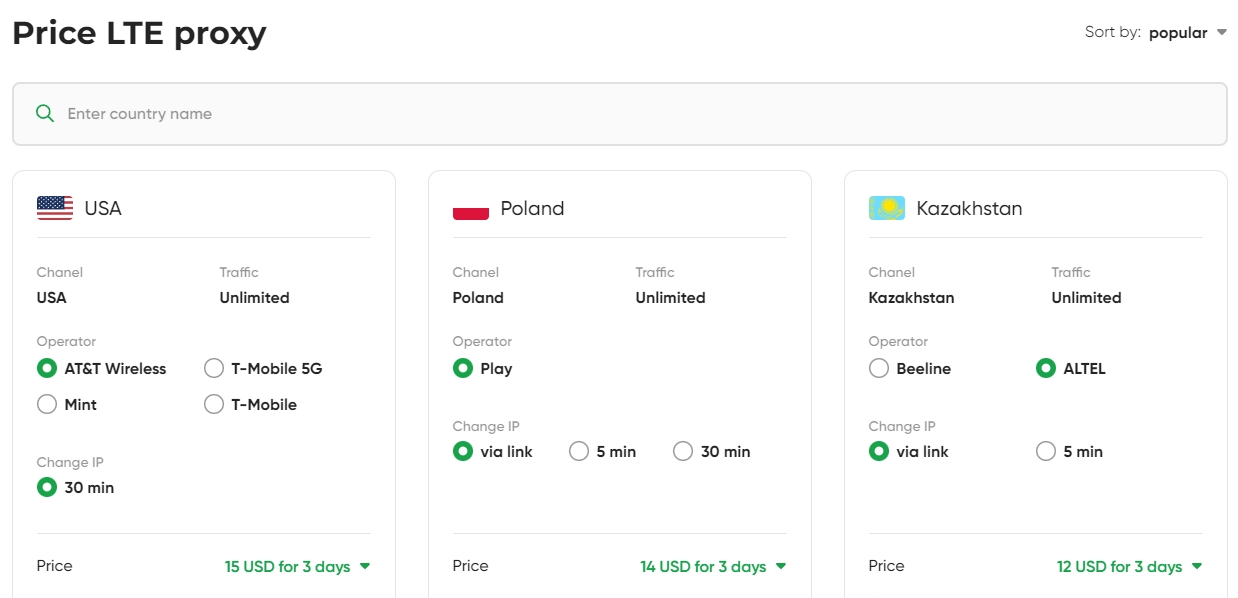Viewport: 1238px width, 598px height.
Task: Click the search magnifier icon
Action: point(45,113)
